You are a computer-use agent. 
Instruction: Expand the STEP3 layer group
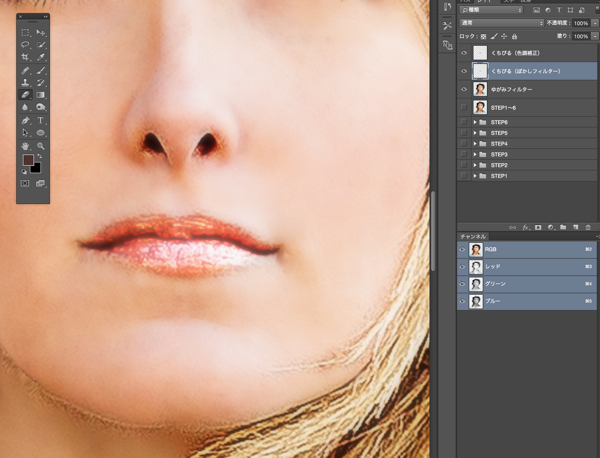click(x=475, y=154)
